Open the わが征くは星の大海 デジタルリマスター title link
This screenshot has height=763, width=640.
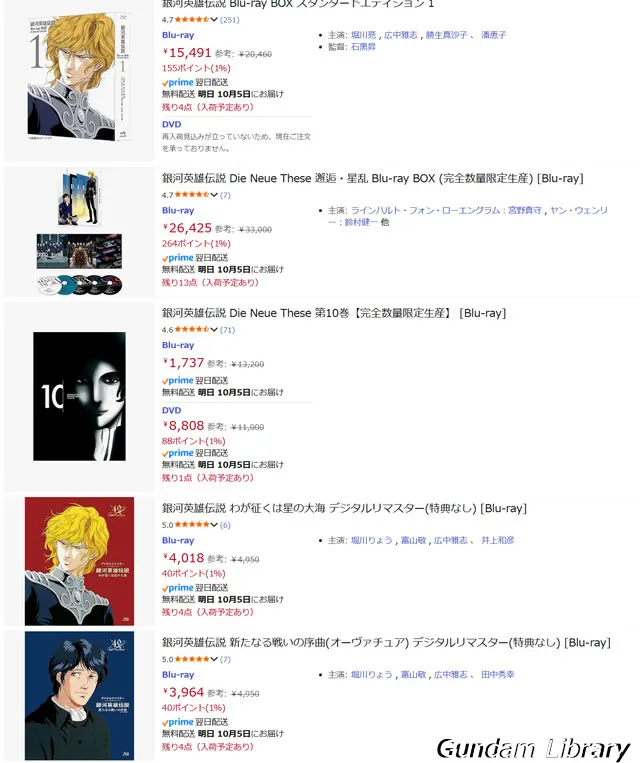(x=344, y=509)
